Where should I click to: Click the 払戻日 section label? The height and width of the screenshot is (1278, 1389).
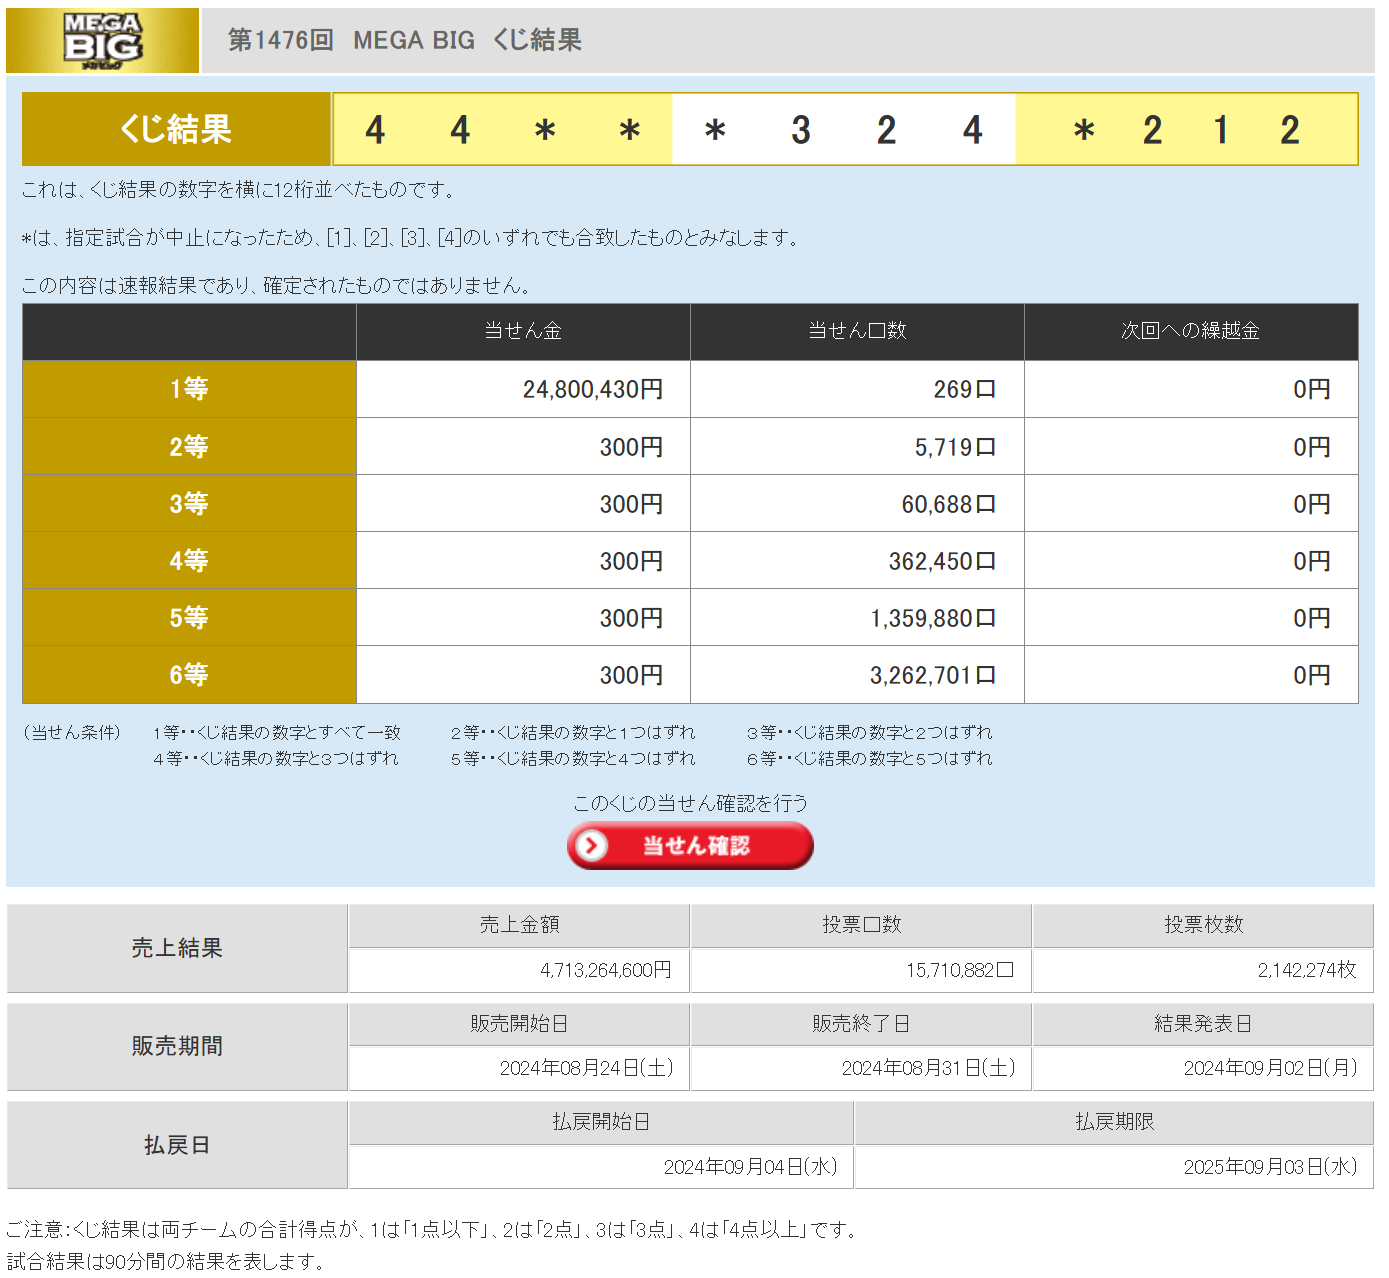tap(177, 1145)
